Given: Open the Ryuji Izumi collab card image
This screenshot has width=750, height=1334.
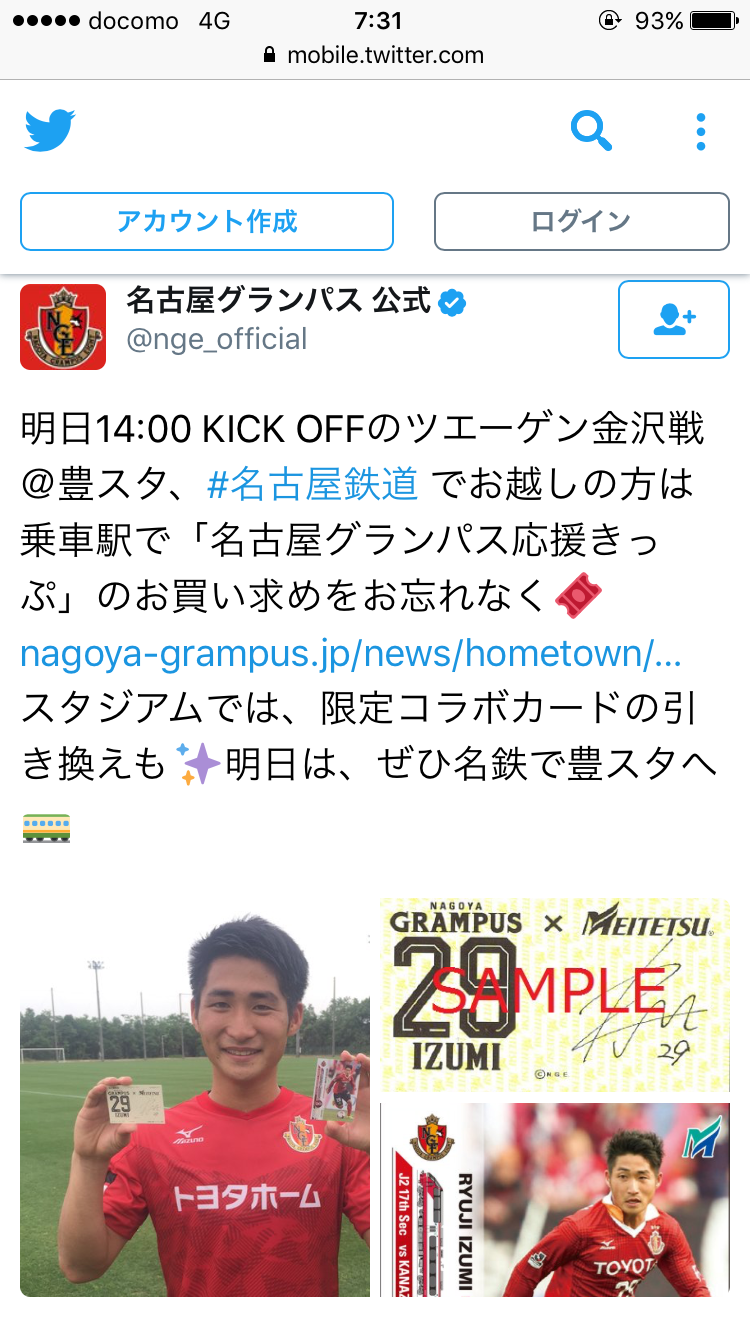Looking at the screenshot, I should (x=555, y=1200).
